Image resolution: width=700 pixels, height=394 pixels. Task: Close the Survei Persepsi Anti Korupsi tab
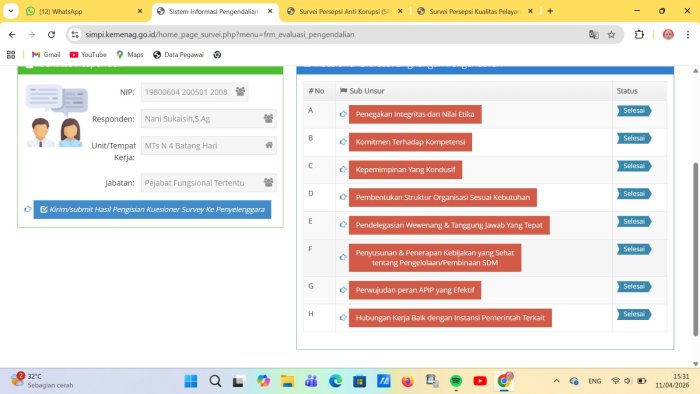click(400, 11)
